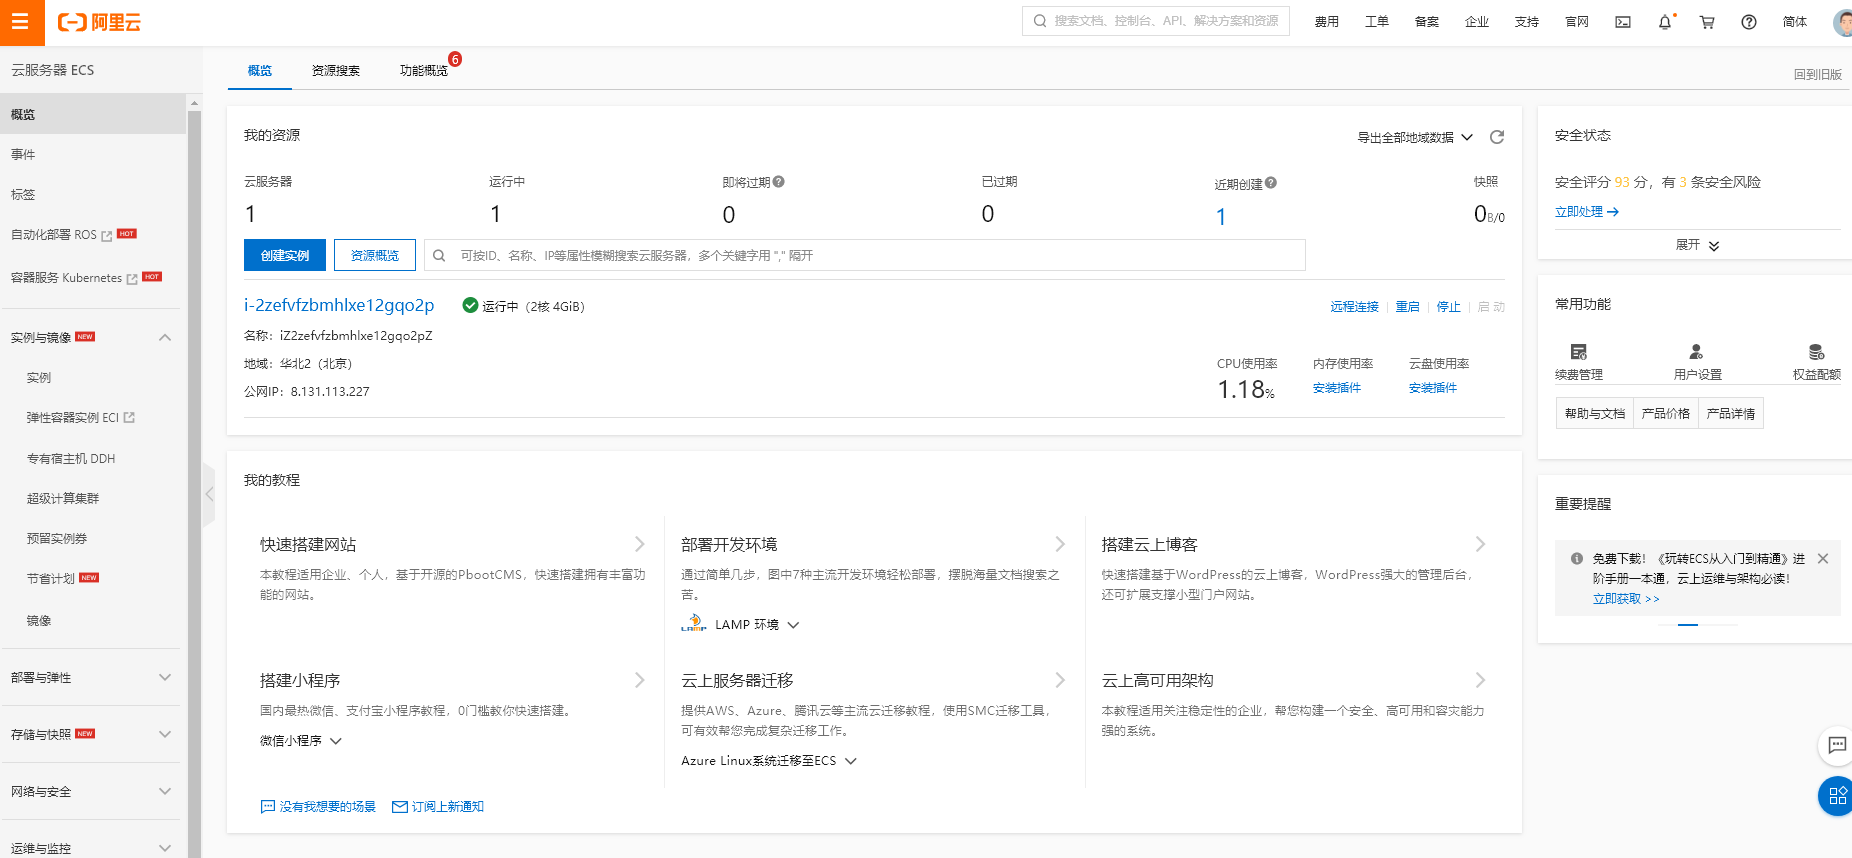Close the important reminder notice
This screenshot has width=1852, height=858.
pyautogui.click(x=1823, y=559)
